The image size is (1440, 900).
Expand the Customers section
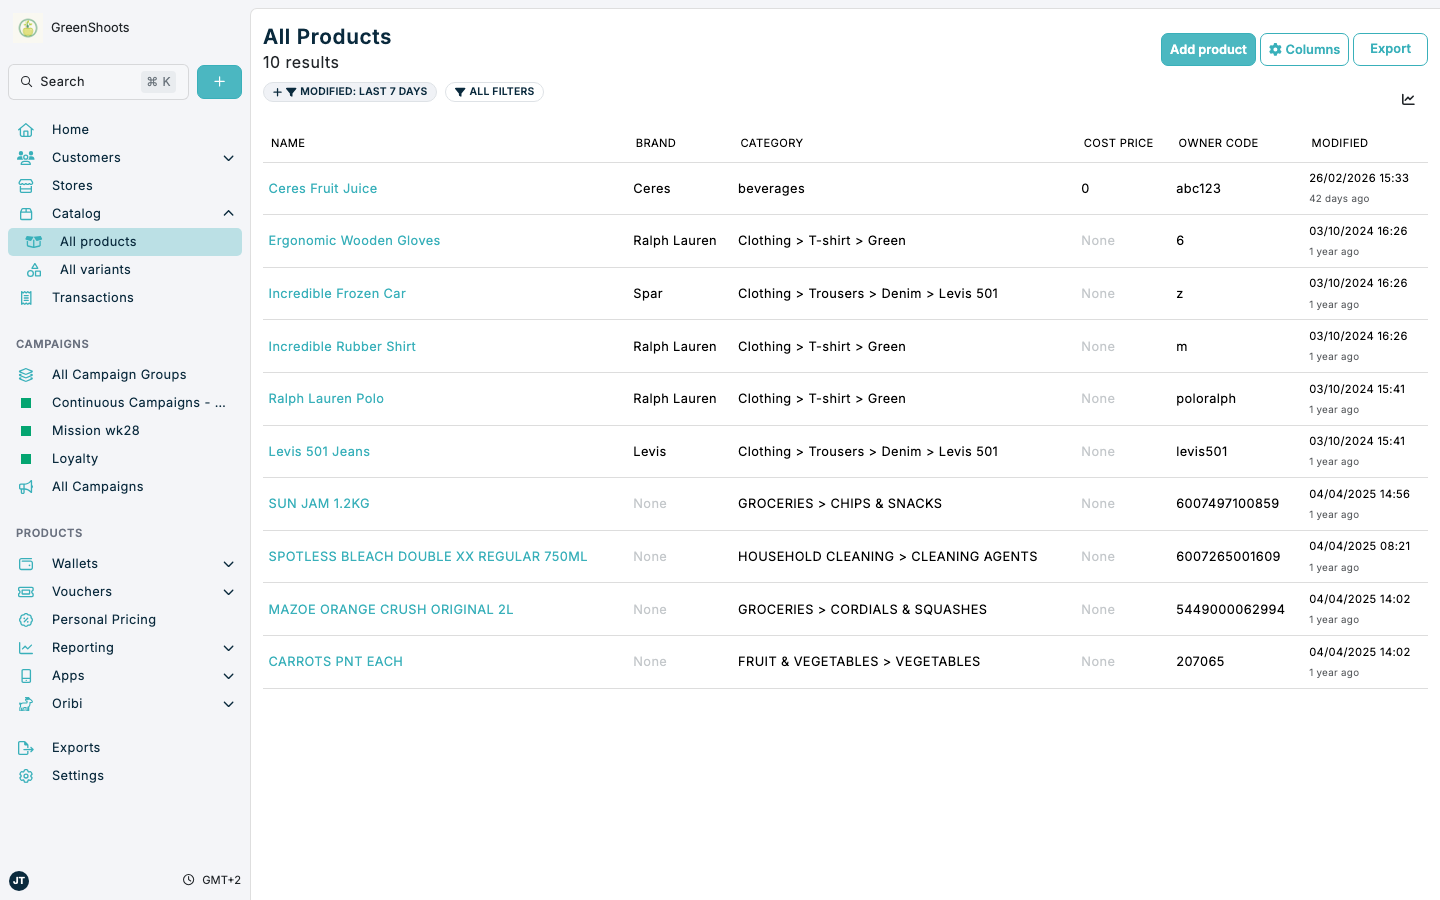pyautogui.click(x=228, y=157)
